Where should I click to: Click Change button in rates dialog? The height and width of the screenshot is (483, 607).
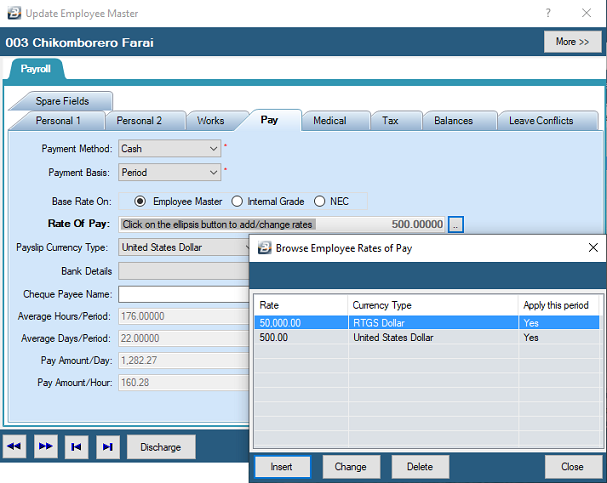350,467
